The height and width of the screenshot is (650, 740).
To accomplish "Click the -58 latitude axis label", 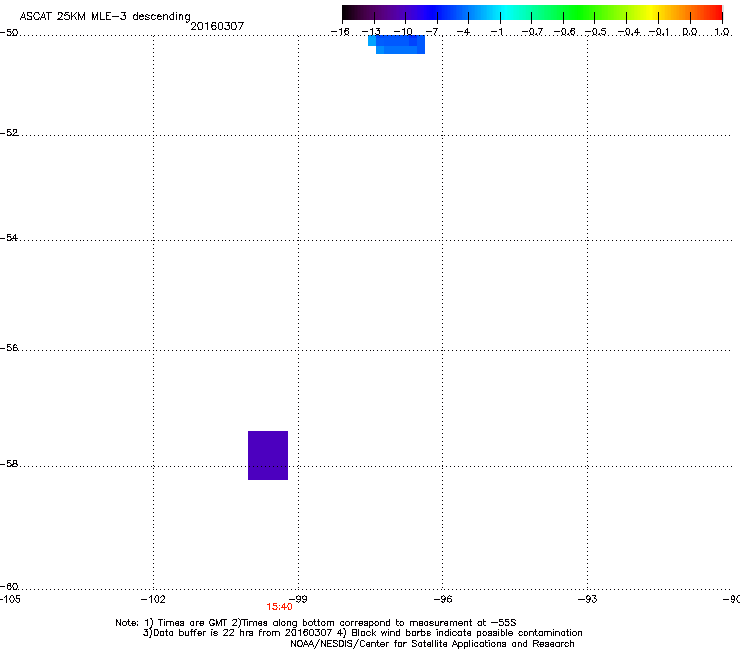I will [9, 464].
